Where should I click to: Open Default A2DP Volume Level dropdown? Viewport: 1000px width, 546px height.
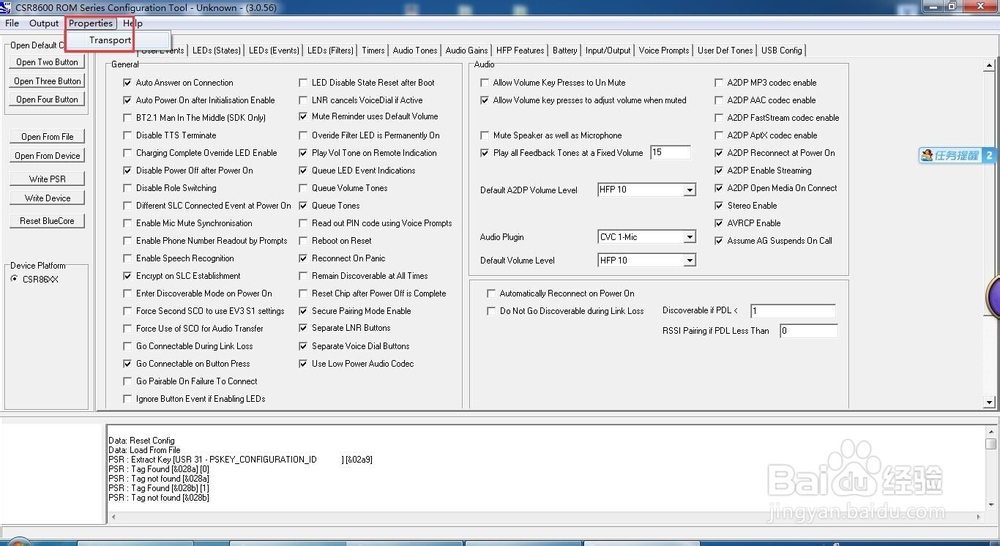(x=689, y=190)
